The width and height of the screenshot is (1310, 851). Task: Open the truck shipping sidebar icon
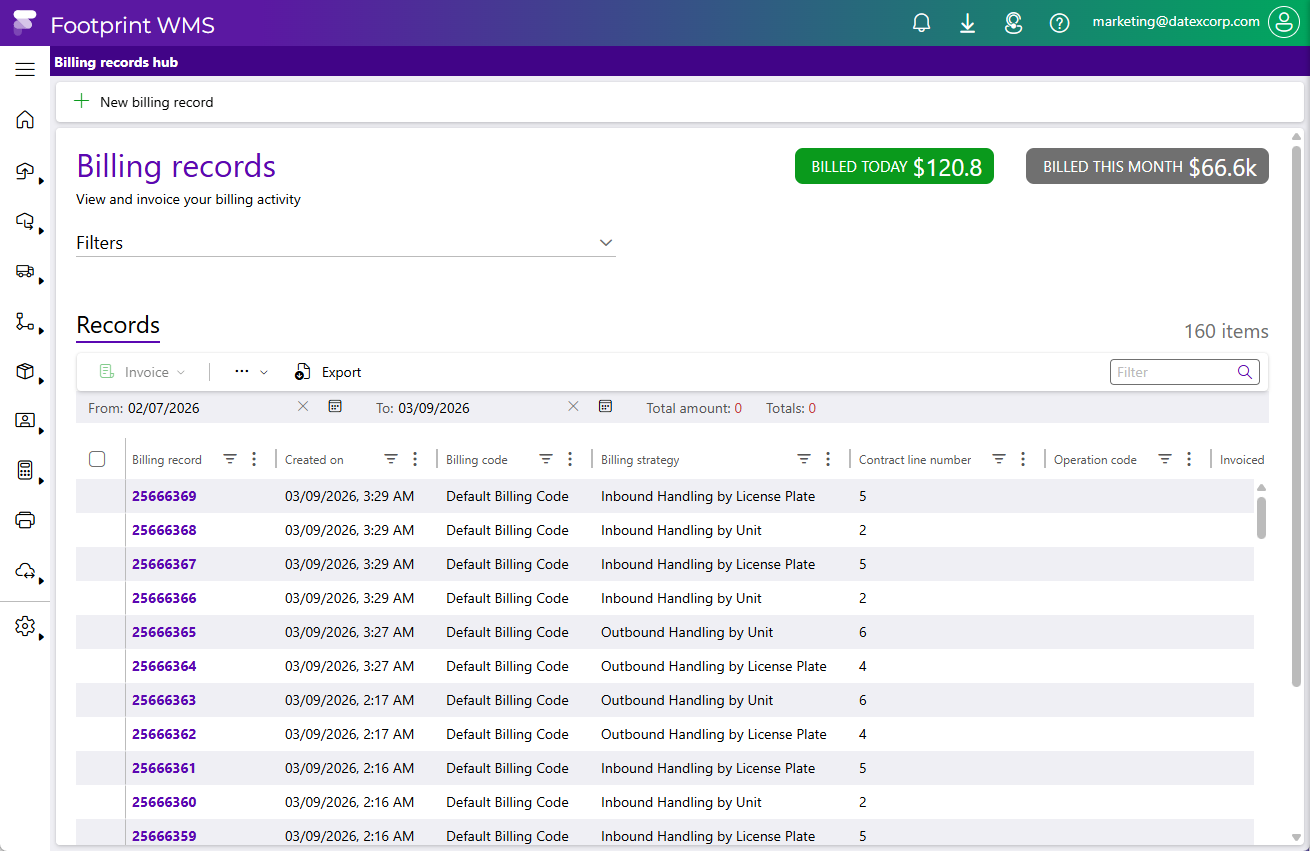tap(25, 271)
